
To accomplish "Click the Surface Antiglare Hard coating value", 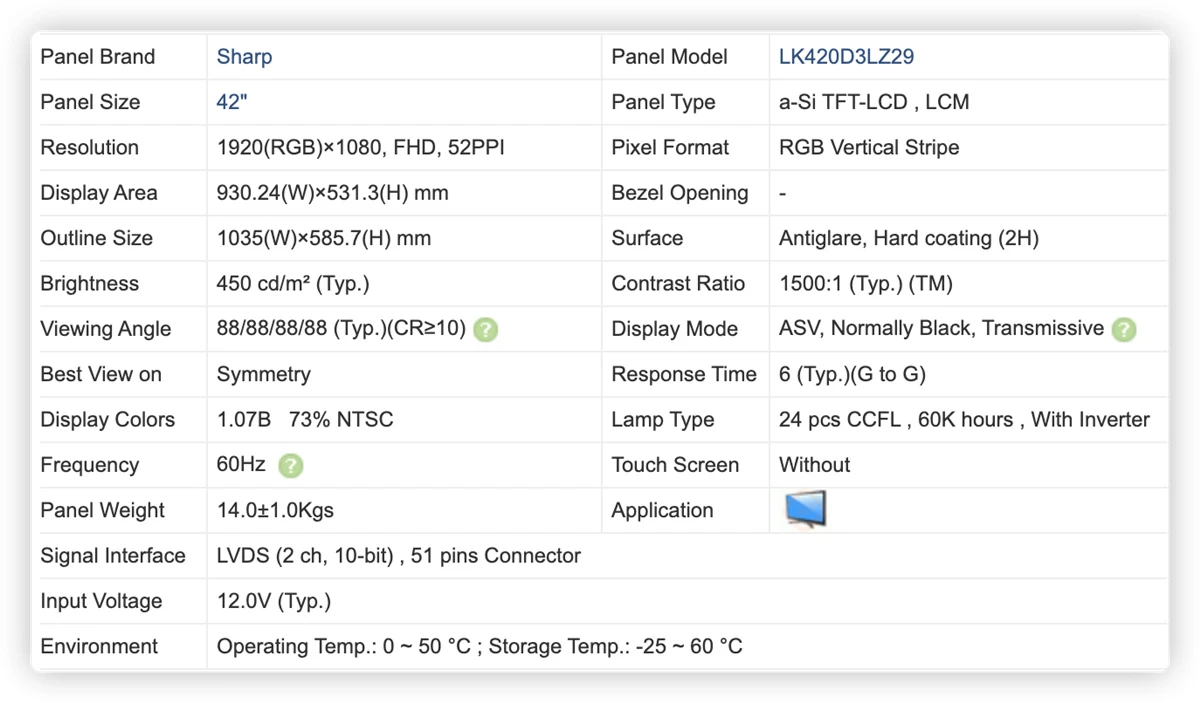I will tap(909, 238).
